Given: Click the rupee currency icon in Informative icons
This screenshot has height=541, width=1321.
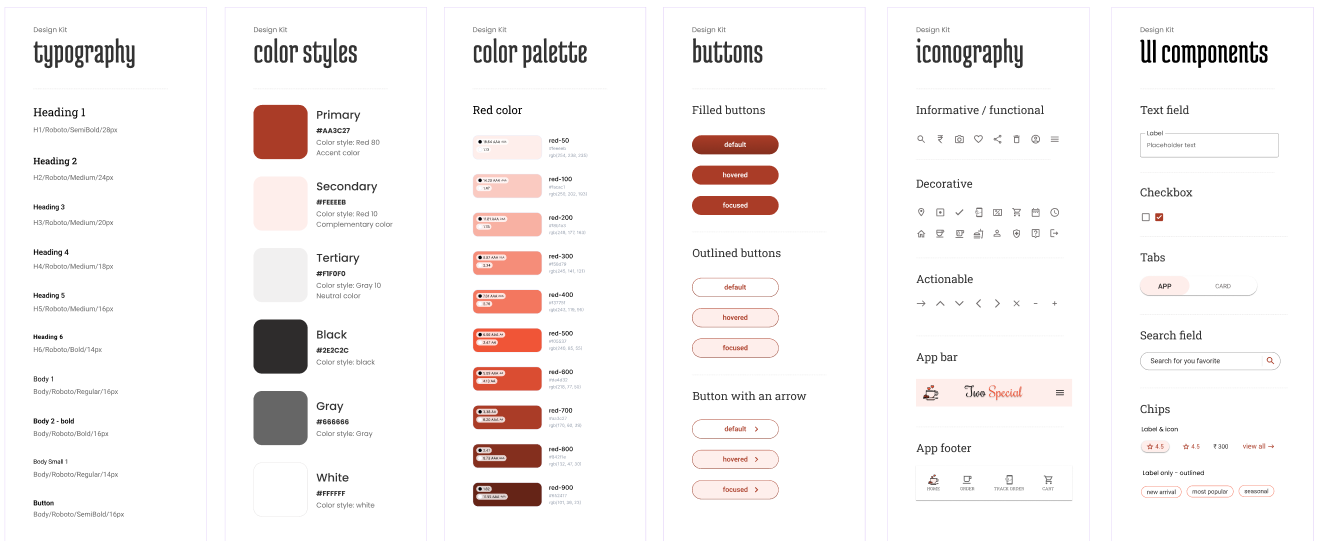Looking at the screenshot, I should click(x=940, y=139).
